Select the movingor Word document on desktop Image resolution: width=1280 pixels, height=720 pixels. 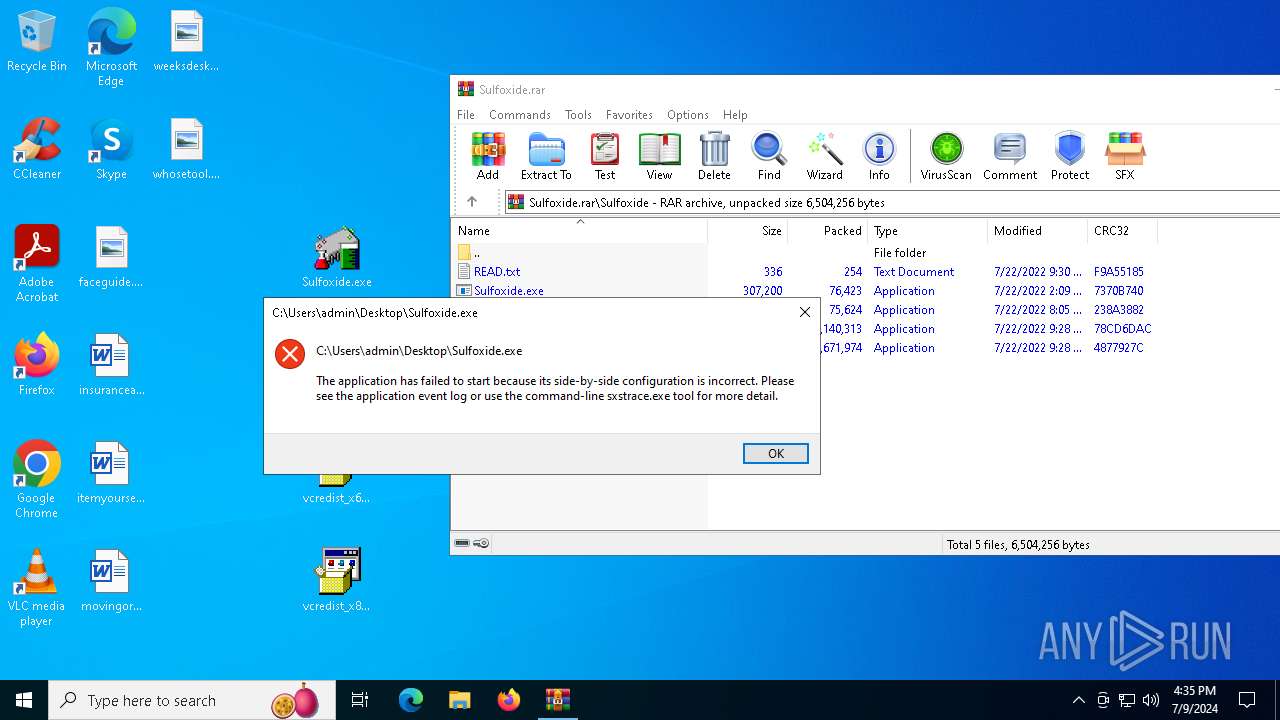click(x=111, y=581)
